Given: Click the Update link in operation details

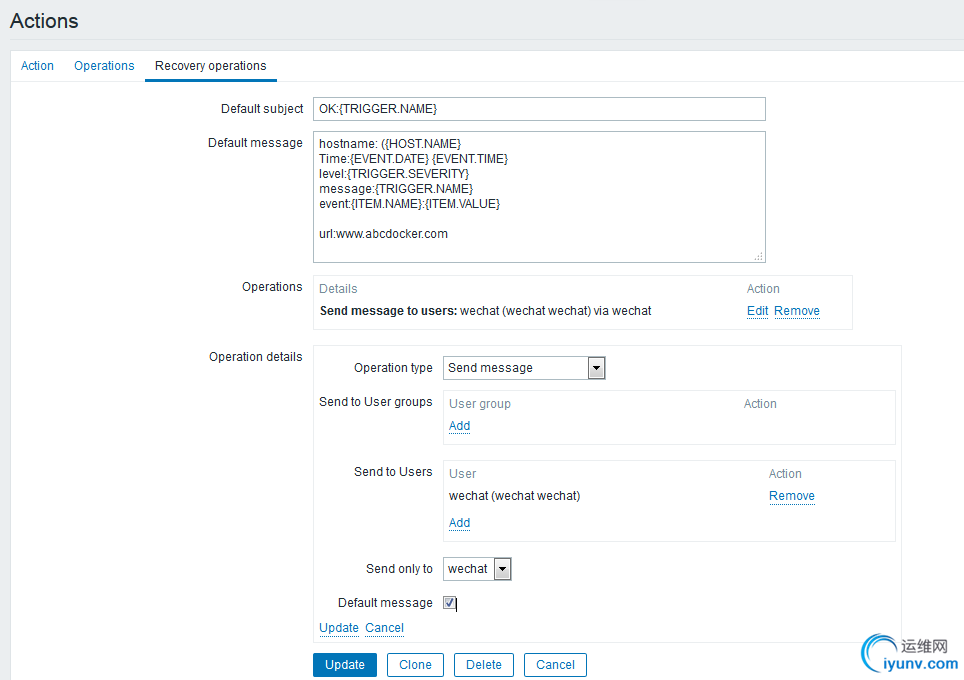Looking at the screenshot, I should tap(338, 628).
